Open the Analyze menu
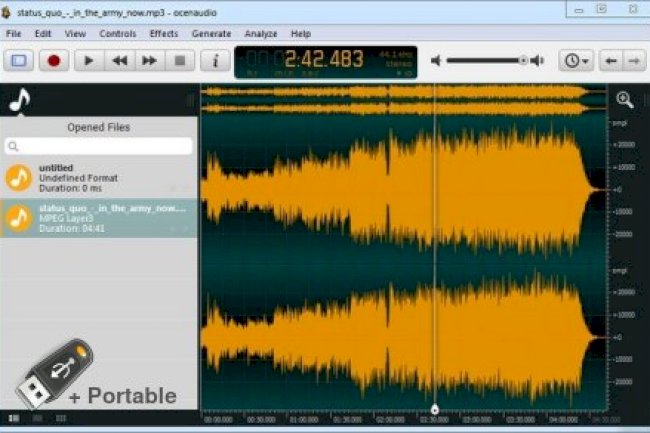 point(261,33)
